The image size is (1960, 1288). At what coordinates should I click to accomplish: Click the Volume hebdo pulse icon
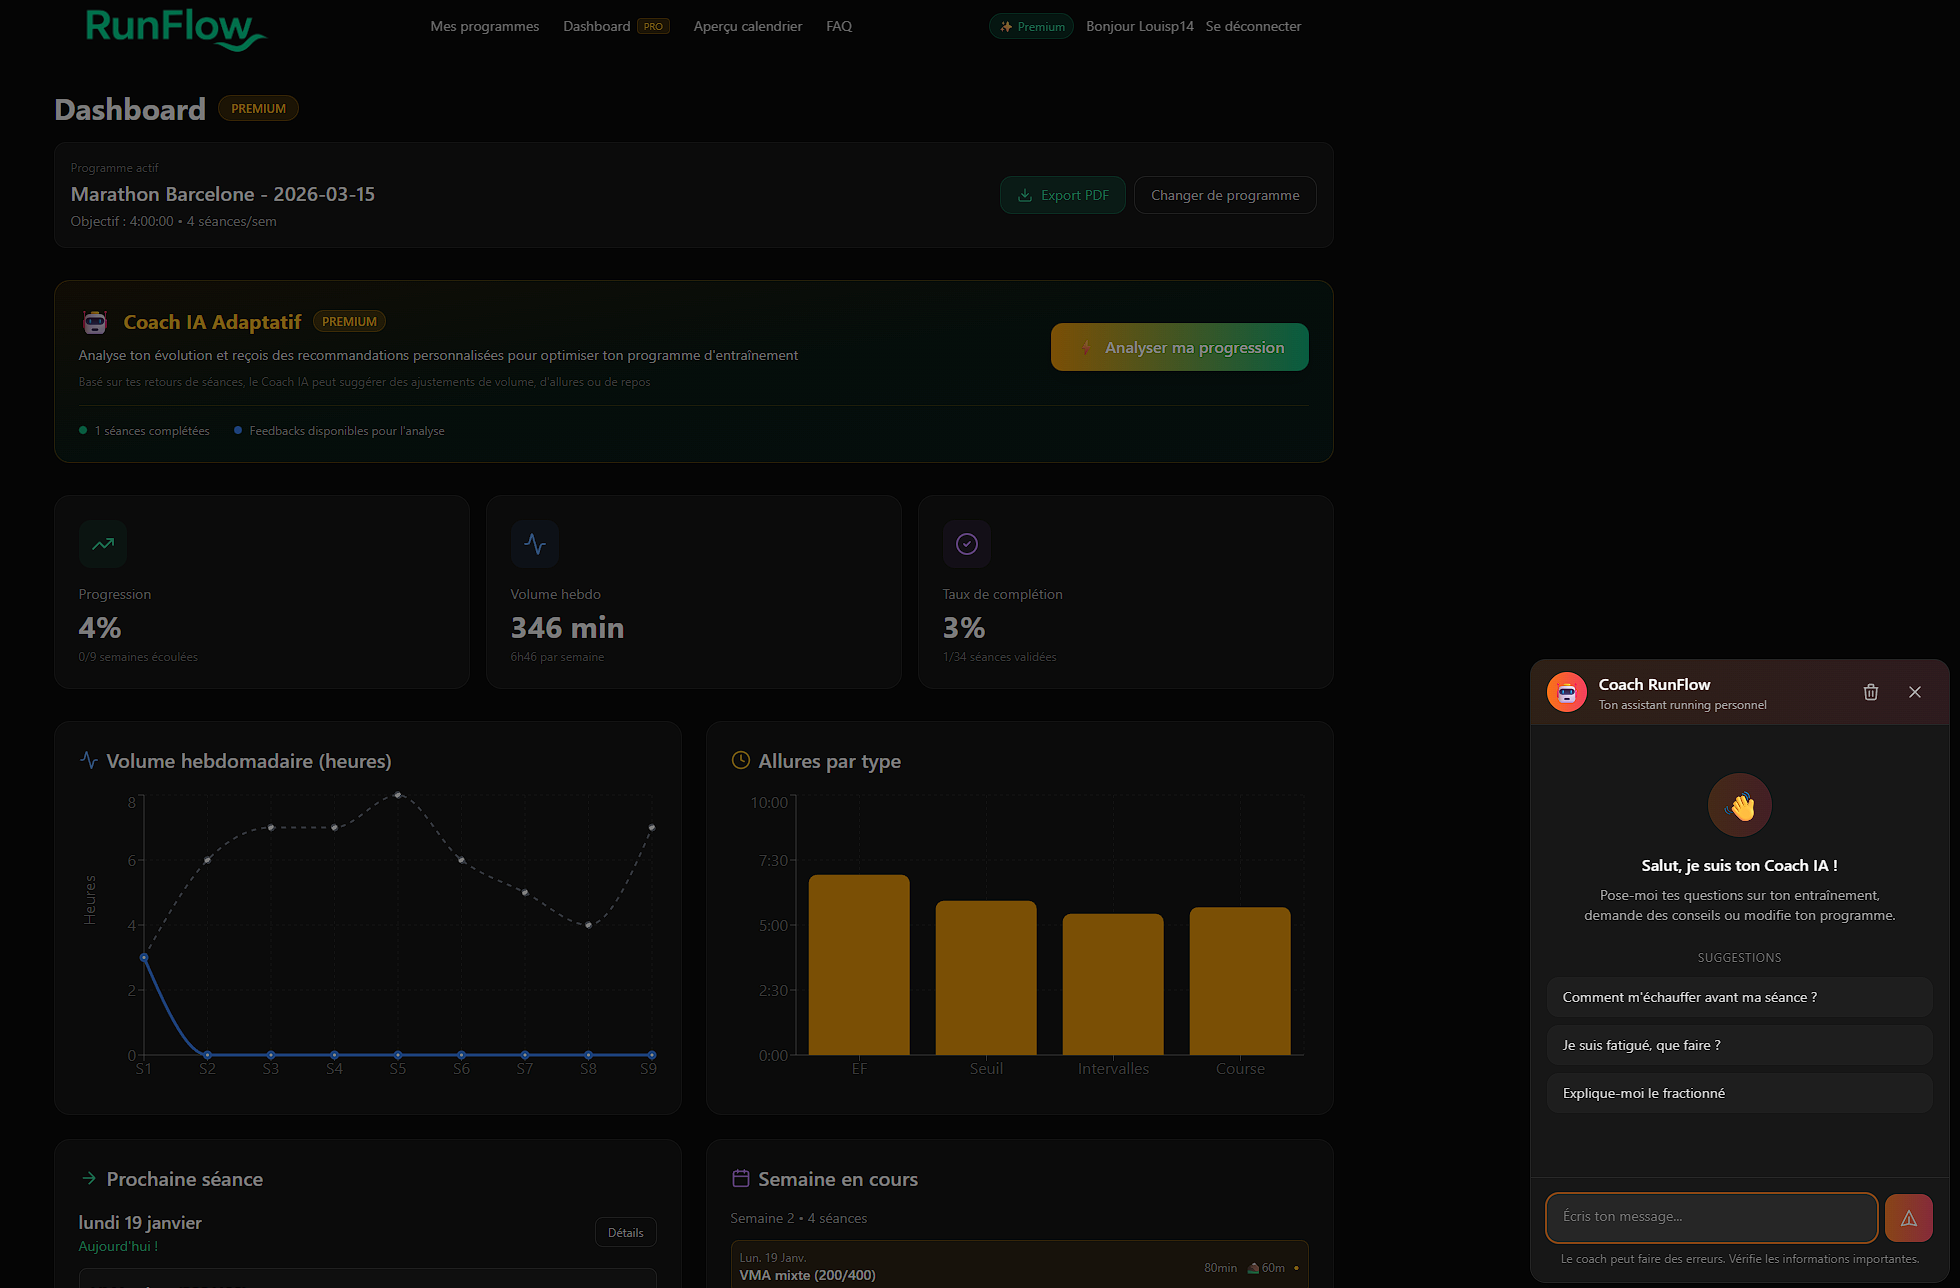(x=535, y=544)
